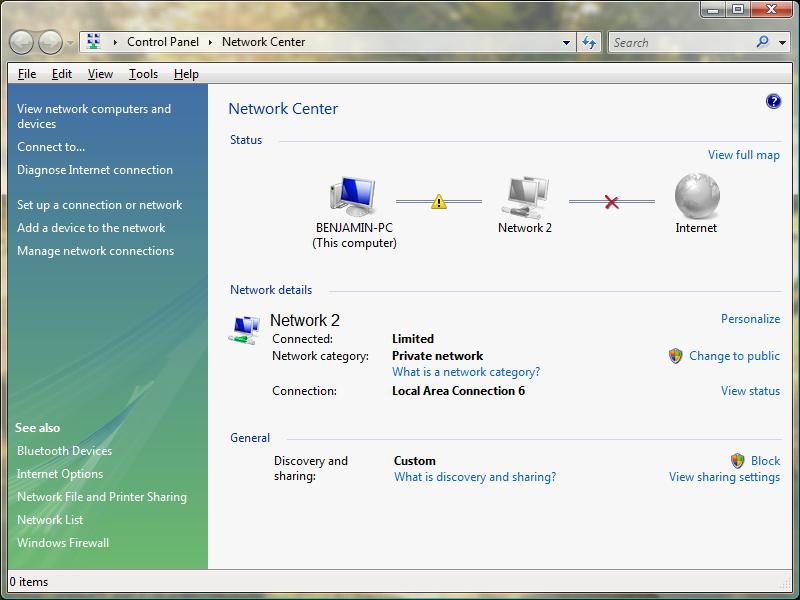Open the File menu

[x=27, y=74]
